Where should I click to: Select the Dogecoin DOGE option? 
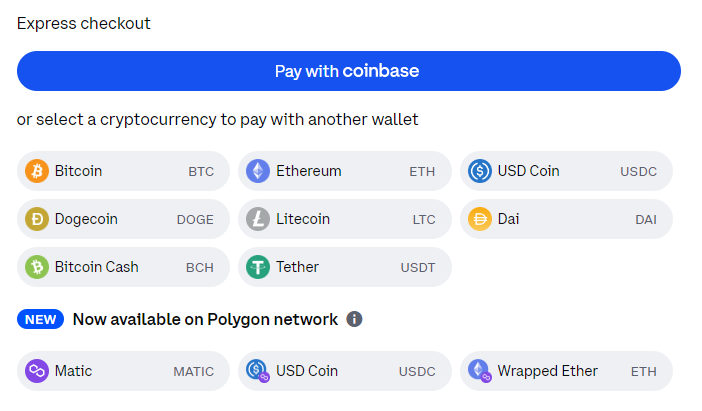click(x=123, y=219)
